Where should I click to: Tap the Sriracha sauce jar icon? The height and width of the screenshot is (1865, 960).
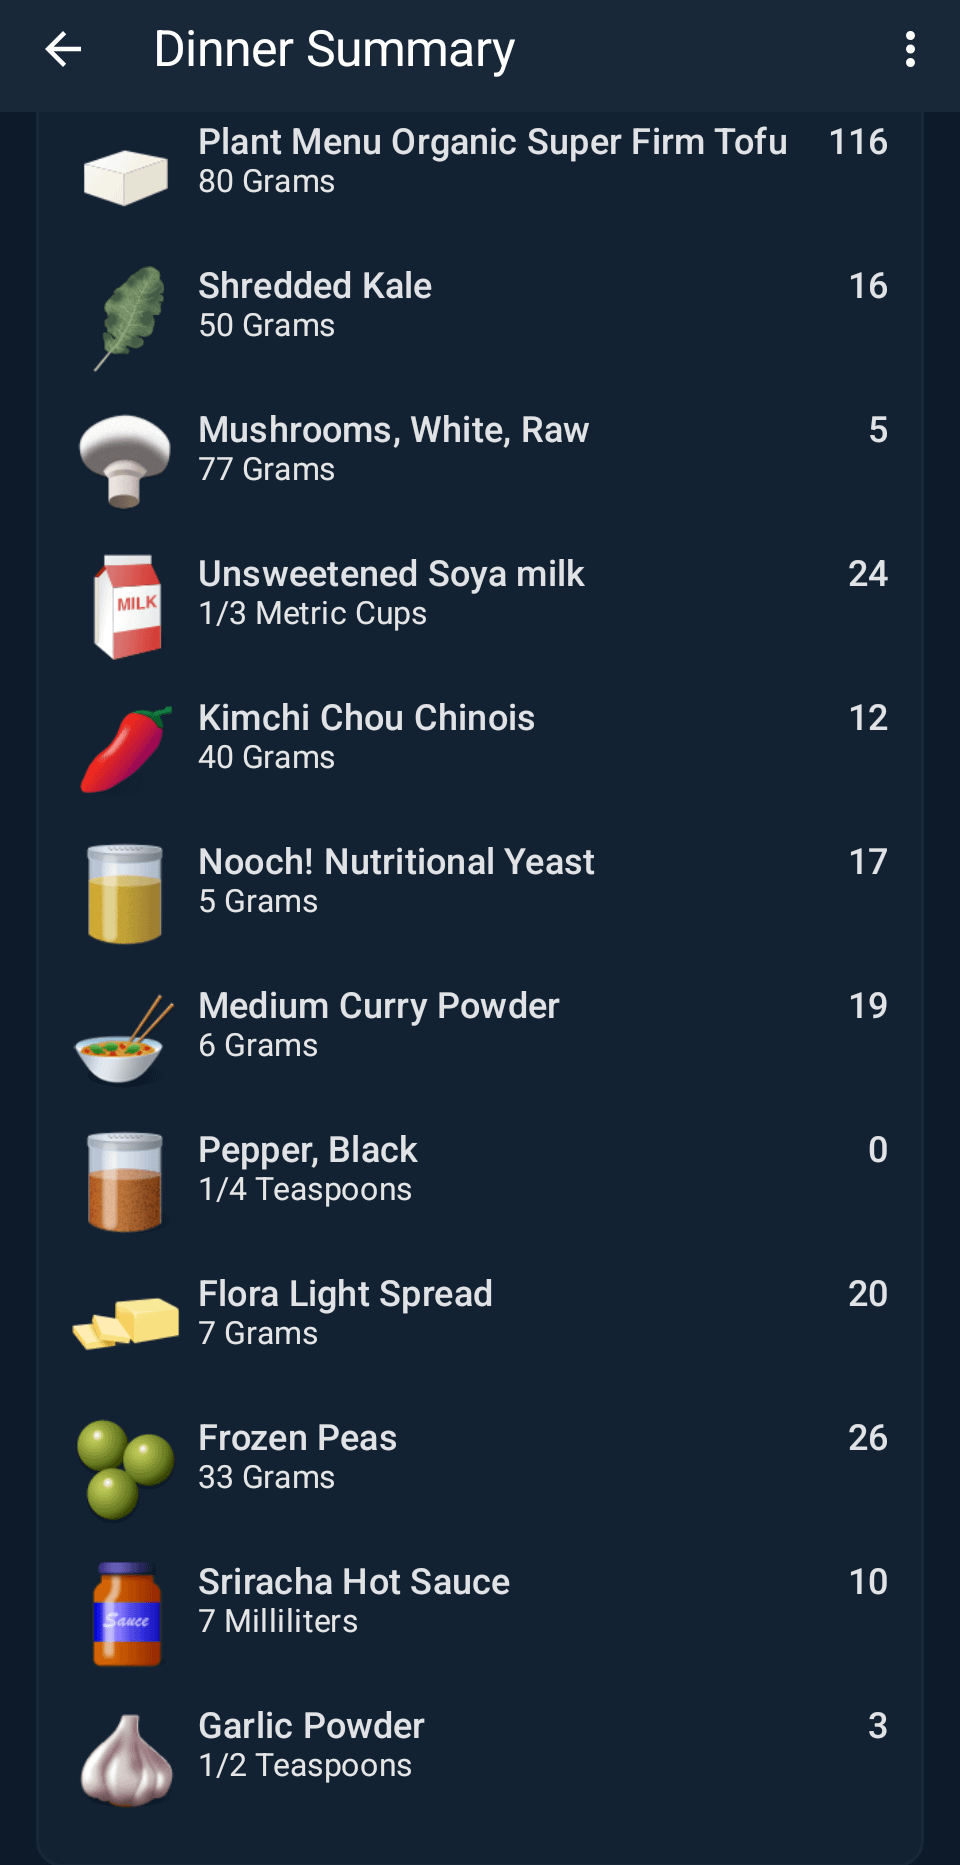click(126, 1614)
